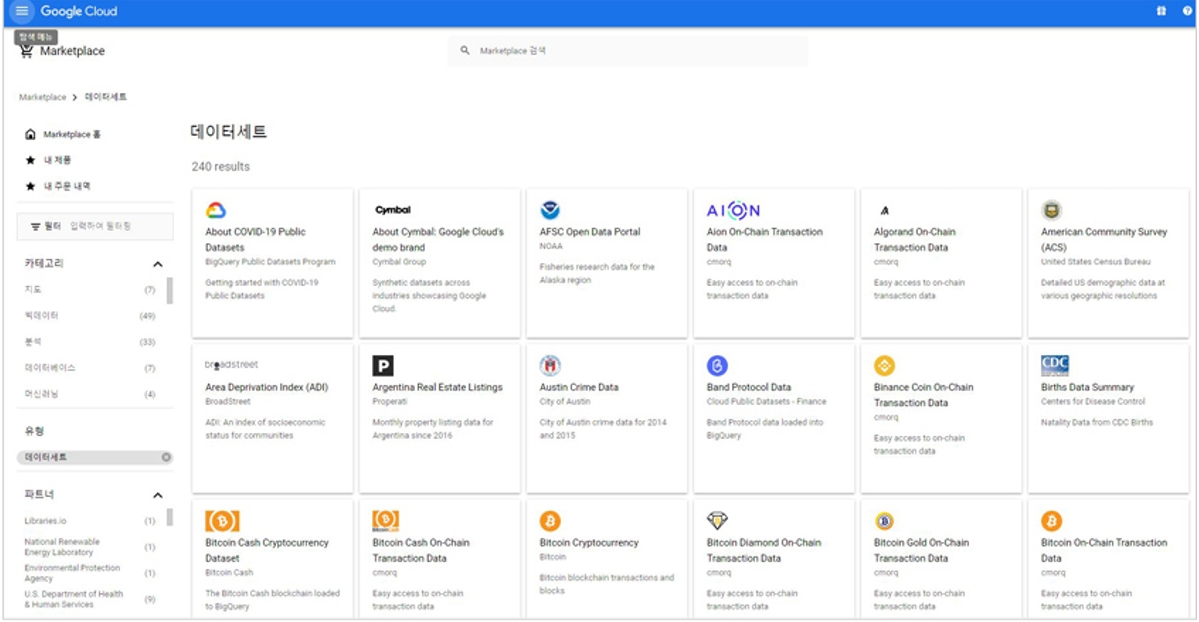Click the funnel filter icon in sidebar
1199x622 pixels.
[35, 226]
